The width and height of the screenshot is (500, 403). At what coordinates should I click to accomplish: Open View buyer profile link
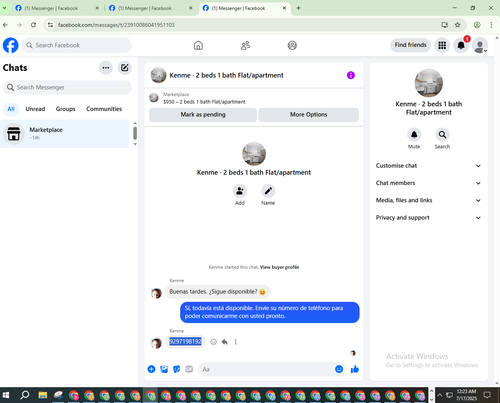279,267
